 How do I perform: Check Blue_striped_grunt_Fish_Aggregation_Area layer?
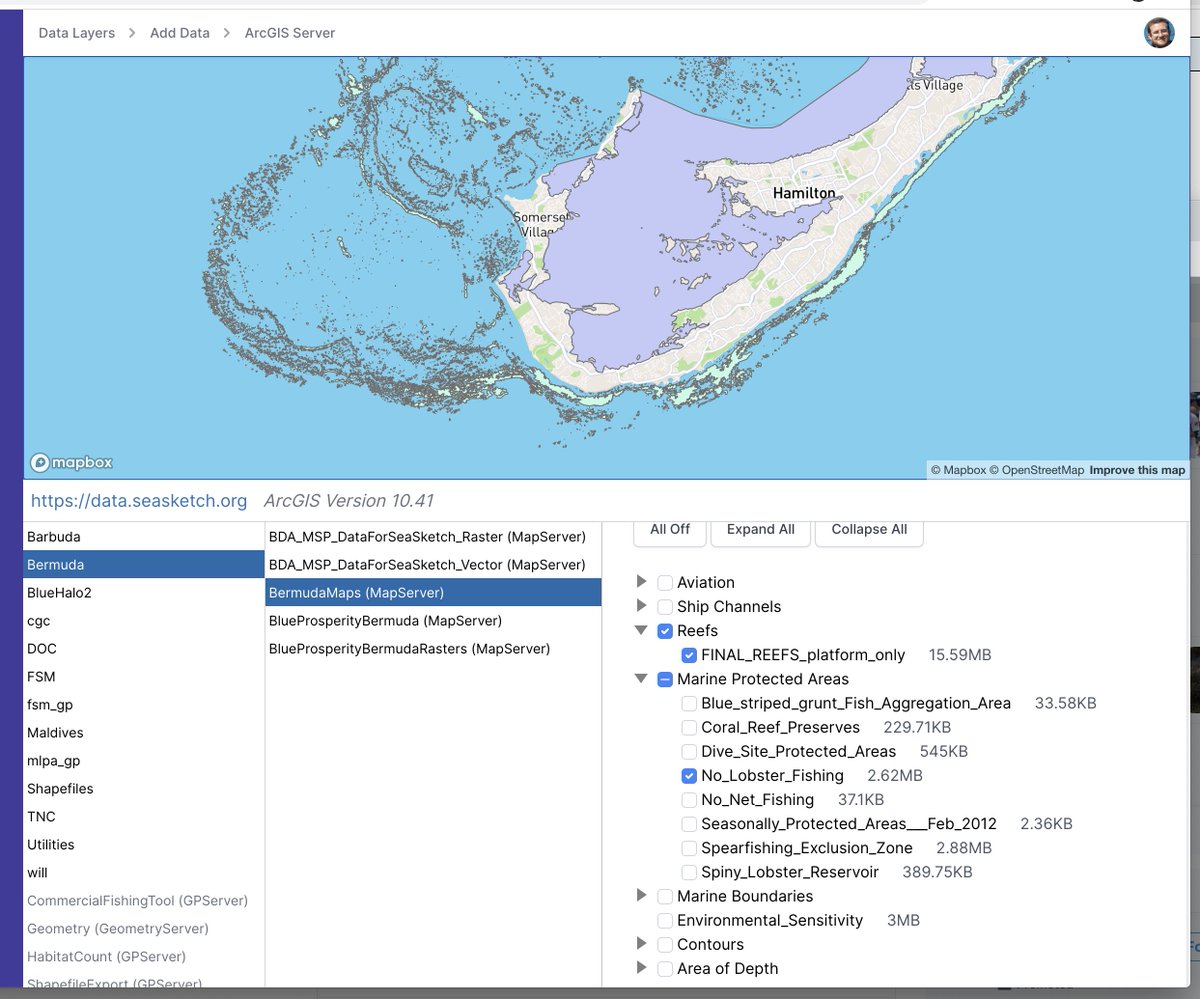pos(689,703)
